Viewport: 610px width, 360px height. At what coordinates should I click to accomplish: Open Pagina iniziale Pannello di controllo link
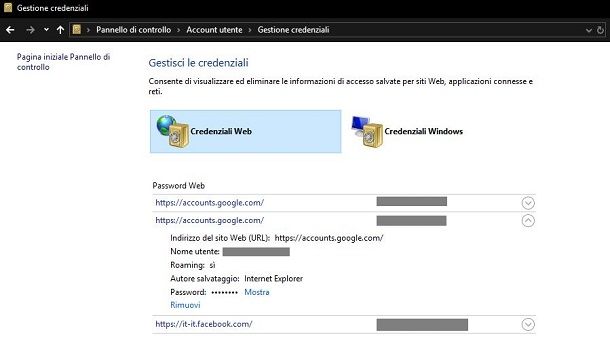pyautogui.click(x=63, y=62)
